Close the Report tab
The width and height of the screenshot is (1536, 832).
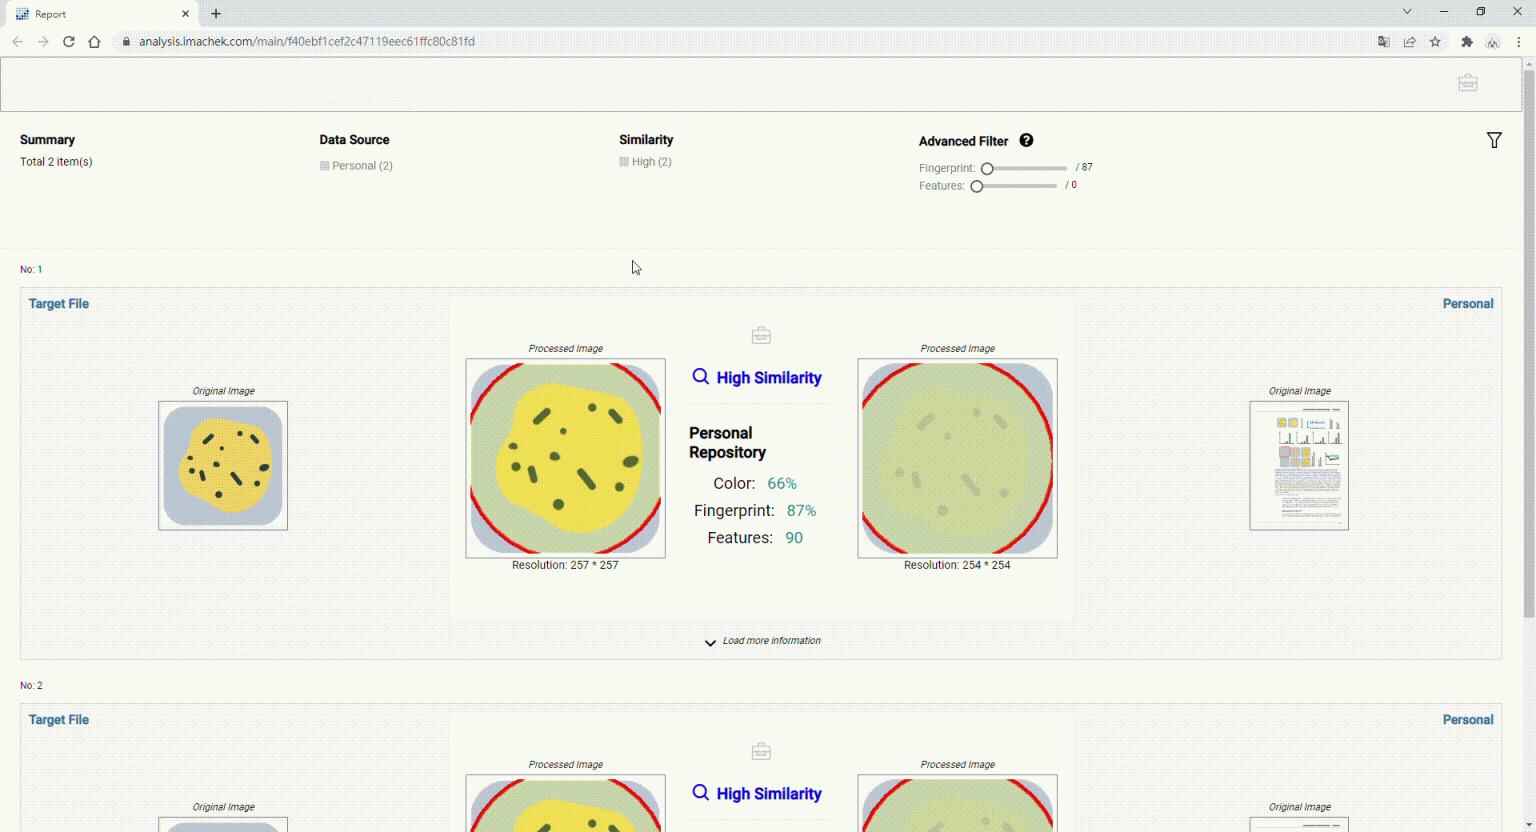pyautogui.click(x=185, y=14)
